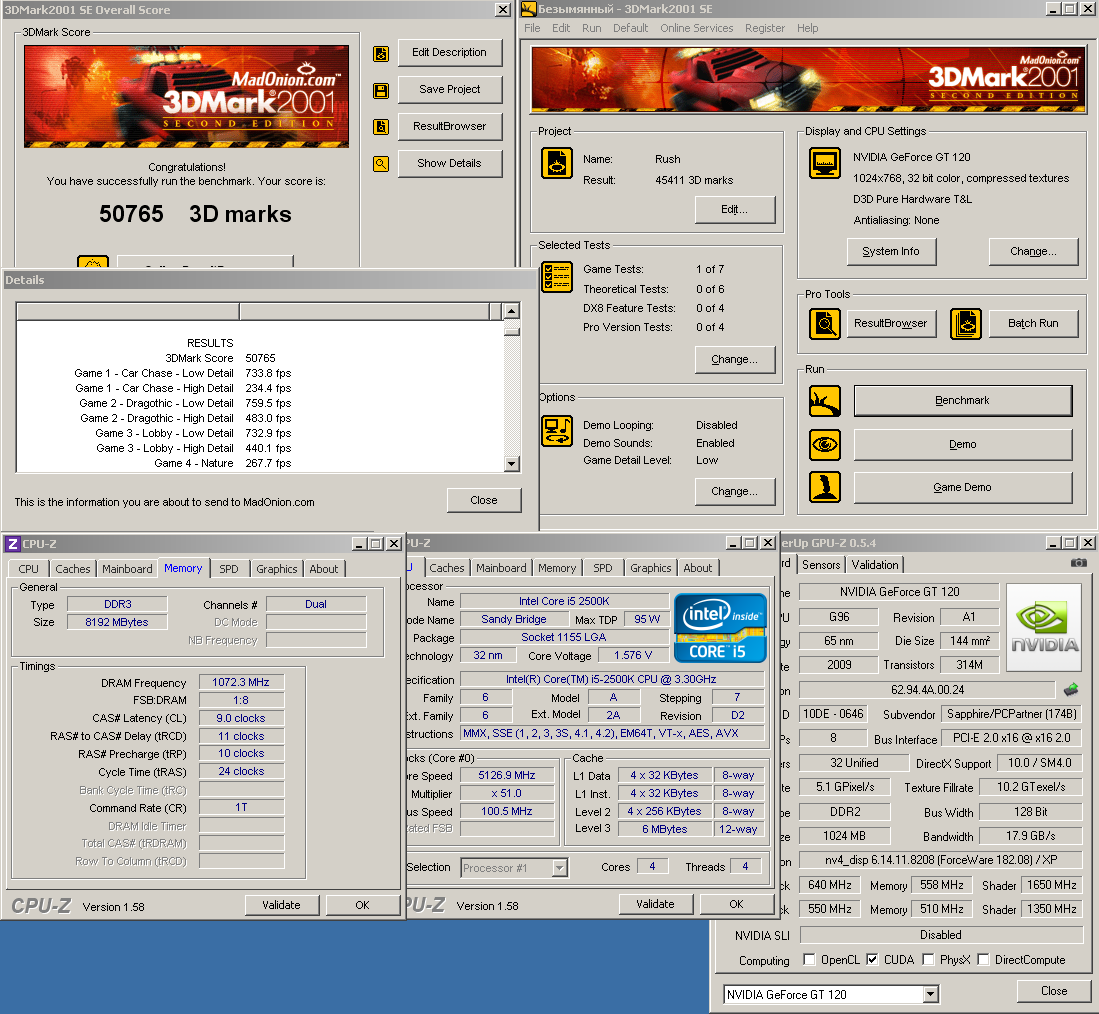Image resolution: width=1099 pixels, height=1014 pixels.
Task: Click the GPU-Z BIOS save chip icon
Action: pyautogui.click(x=1070, y=690)
